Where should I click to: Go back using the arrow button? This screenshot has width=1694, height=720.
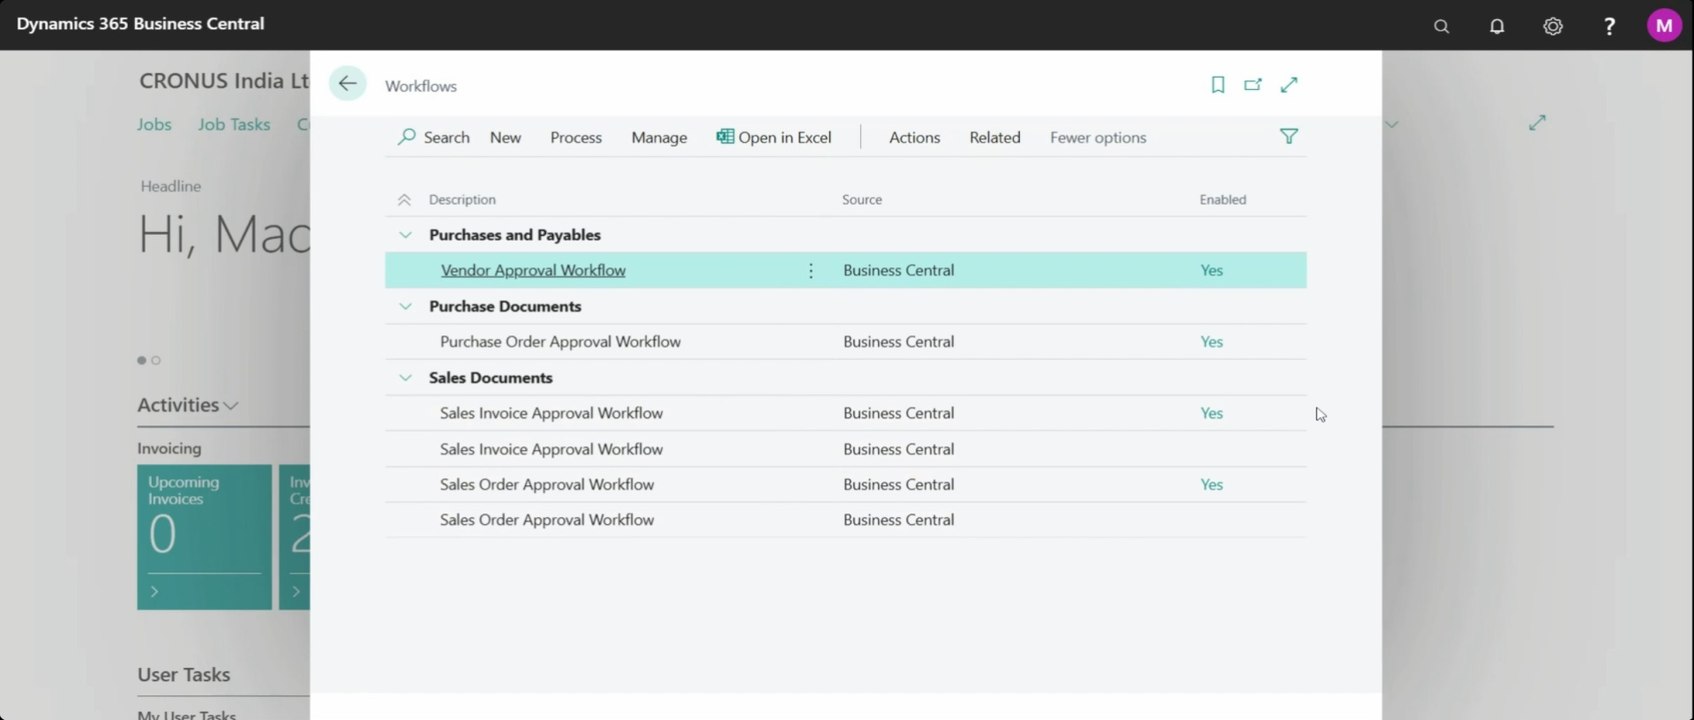pyautogui.click(x=347, y=84)
